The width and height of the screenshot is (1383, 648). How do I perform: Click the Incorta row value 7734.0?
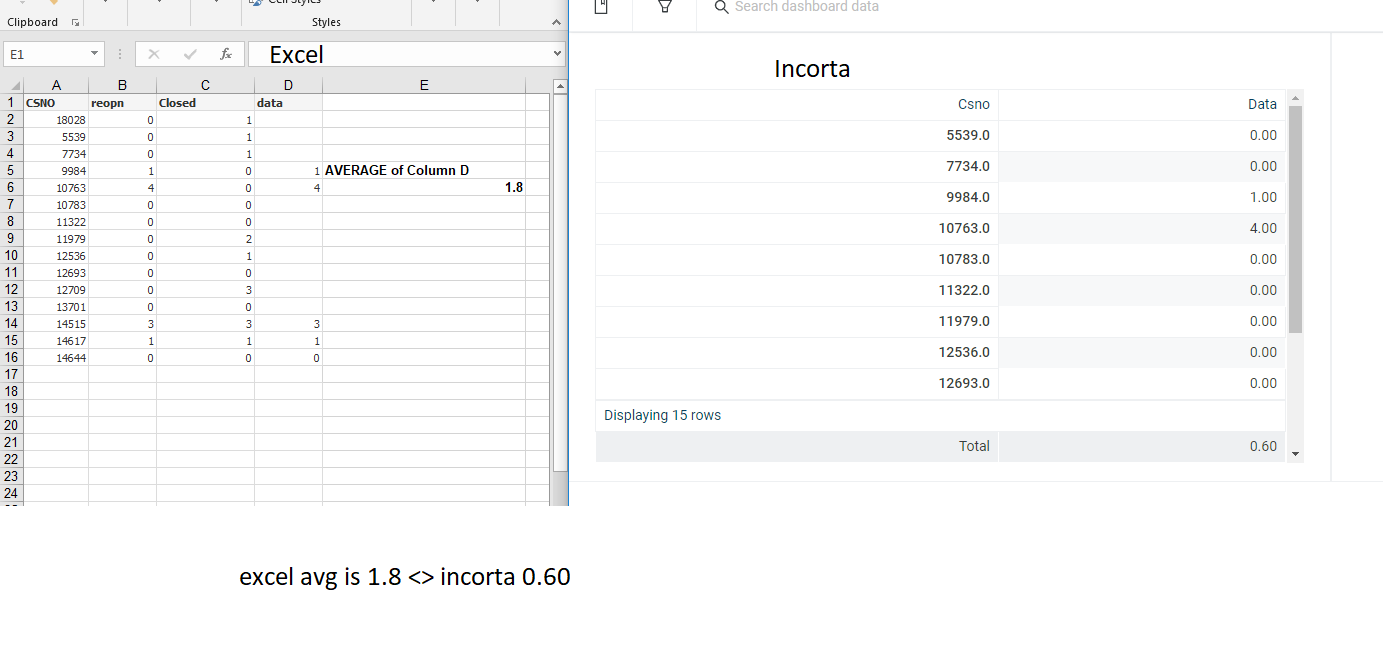point(967,166)
